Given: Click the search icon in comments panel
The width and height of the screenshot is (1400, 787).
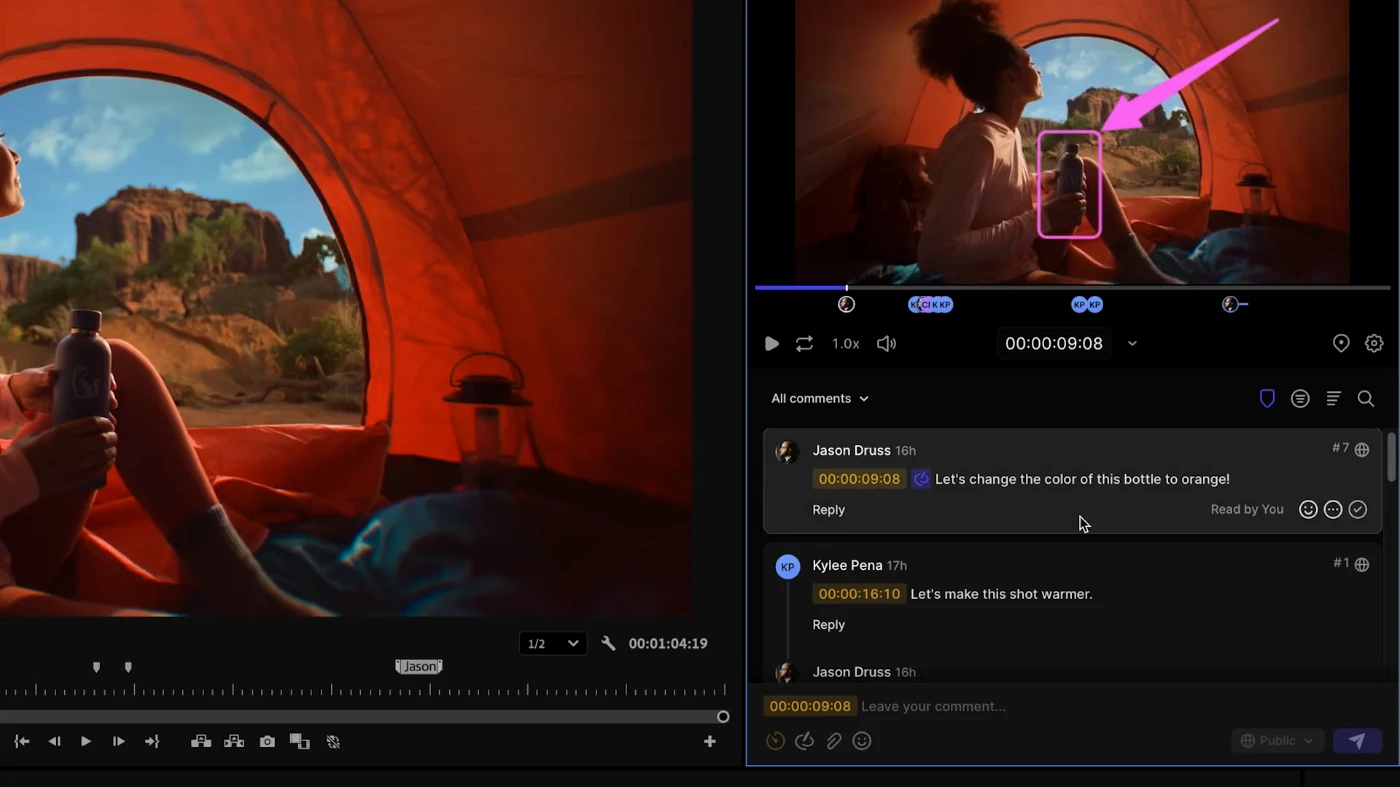Looking at the screenshot, I should [x=1365, y=399].
